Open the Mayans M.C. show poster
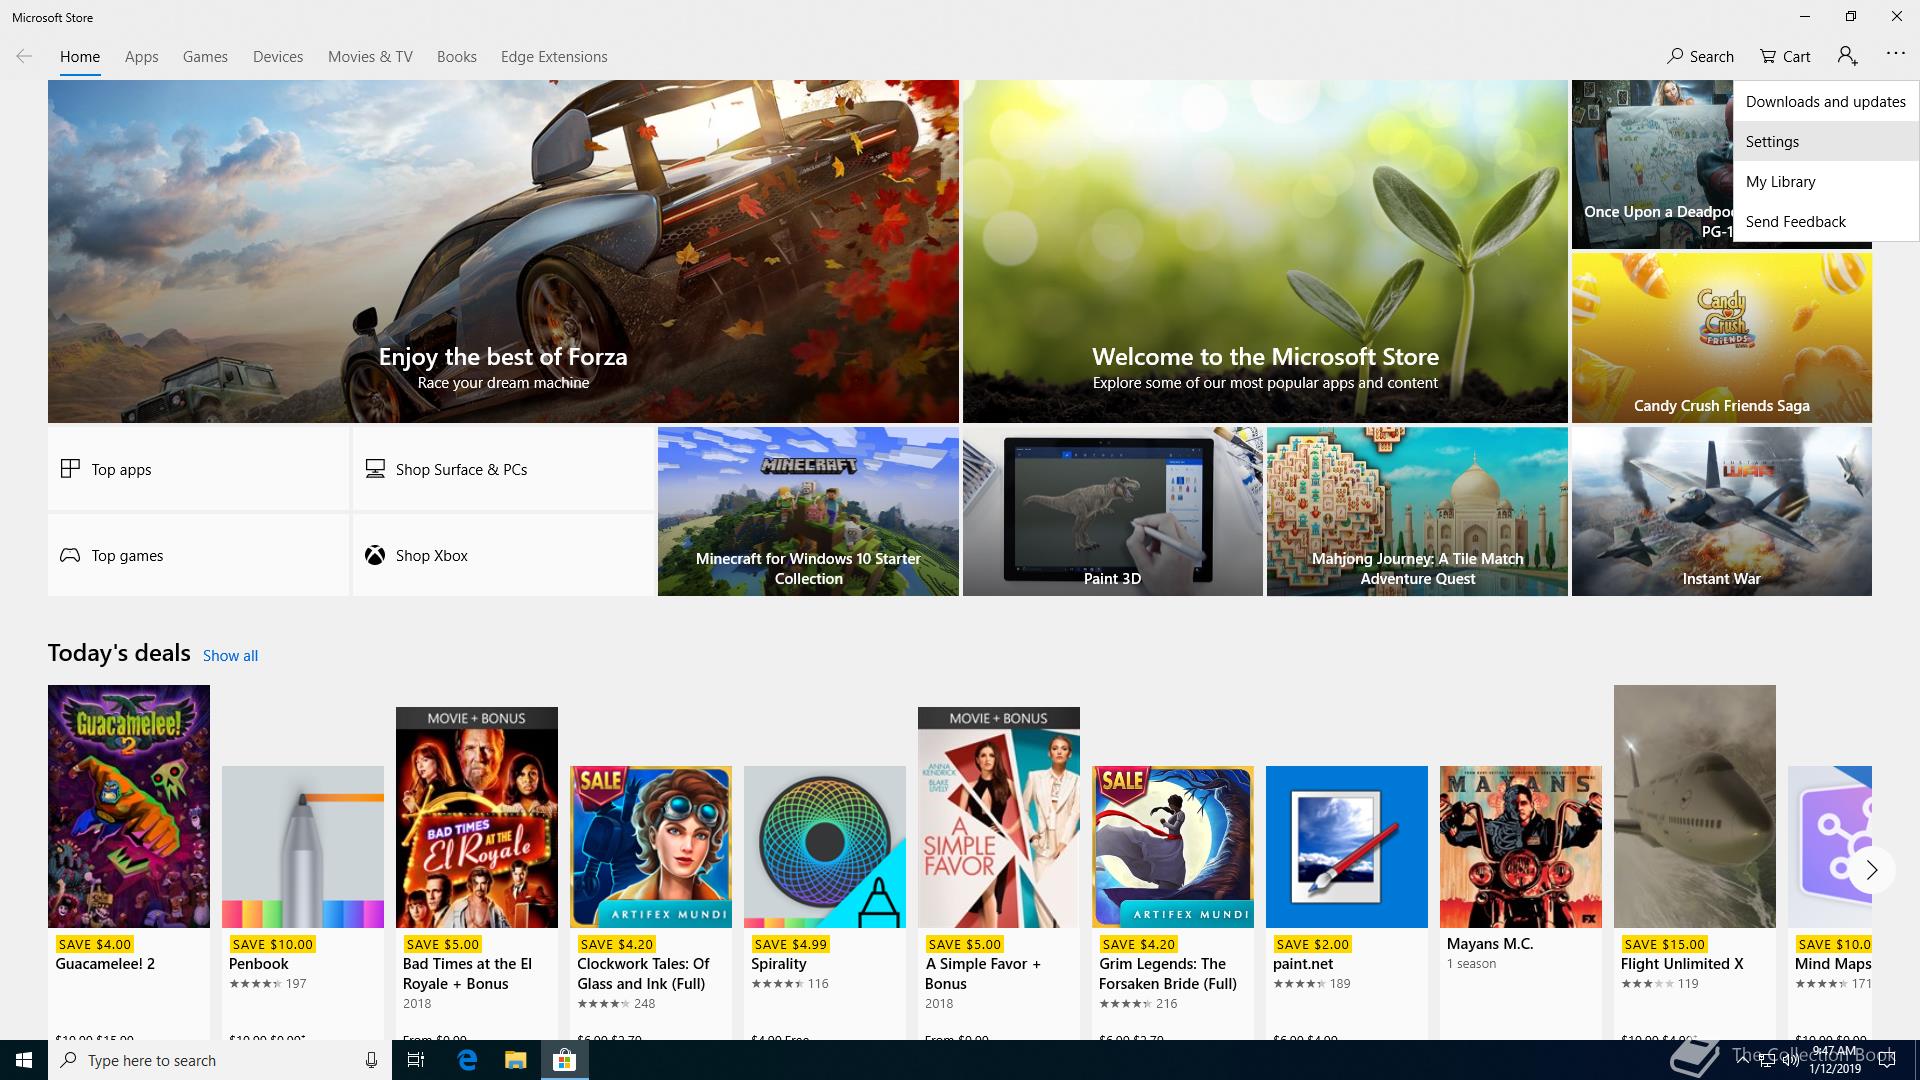 tap(1521, 847)
